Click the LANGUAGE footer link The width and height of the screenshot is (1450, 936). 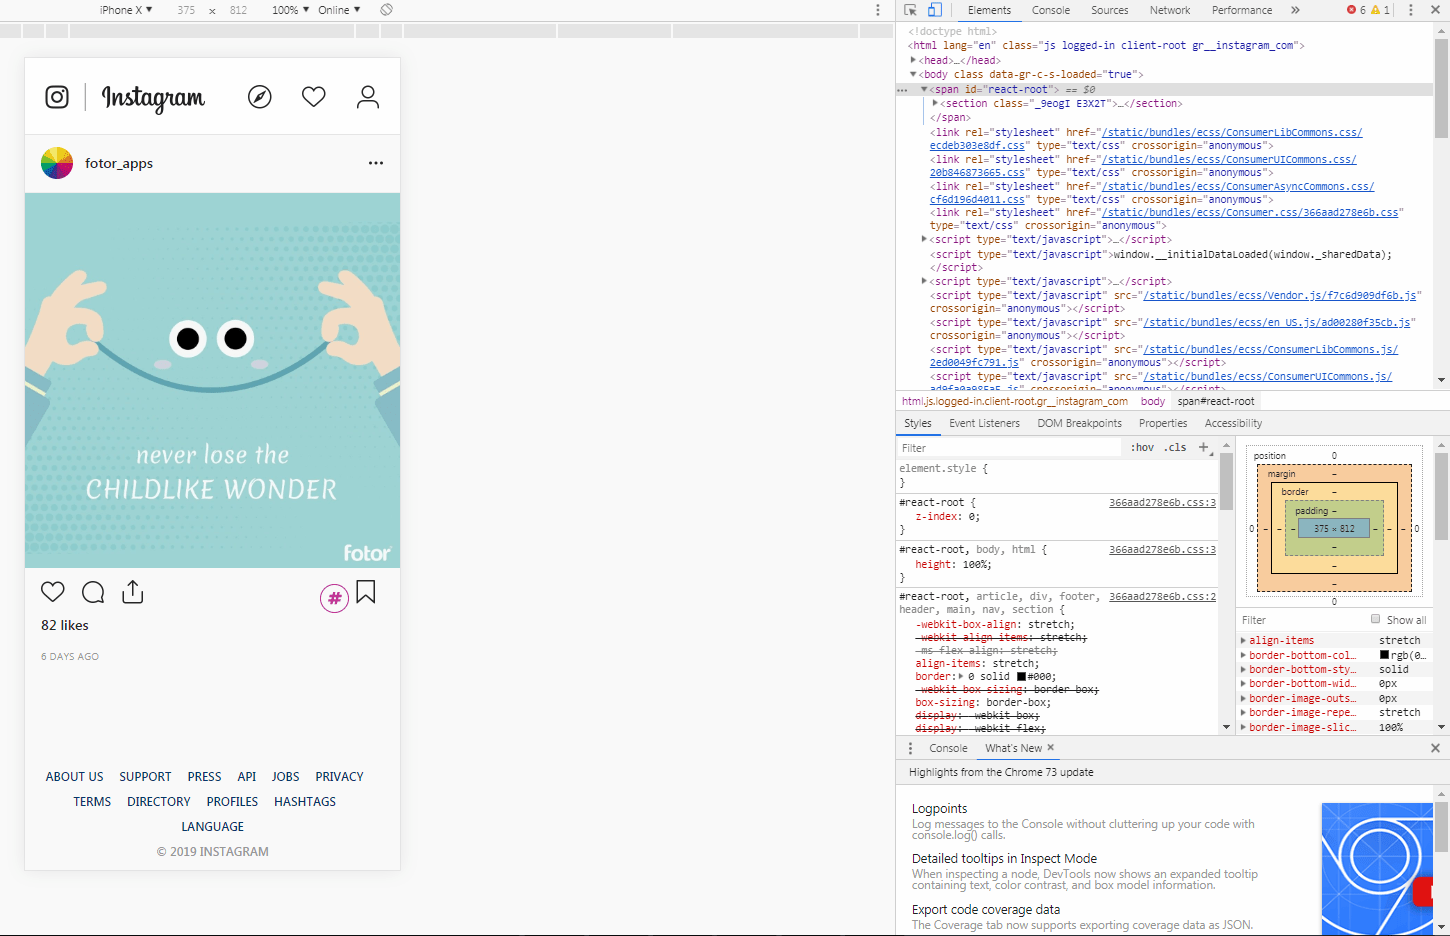coord(212,826)
